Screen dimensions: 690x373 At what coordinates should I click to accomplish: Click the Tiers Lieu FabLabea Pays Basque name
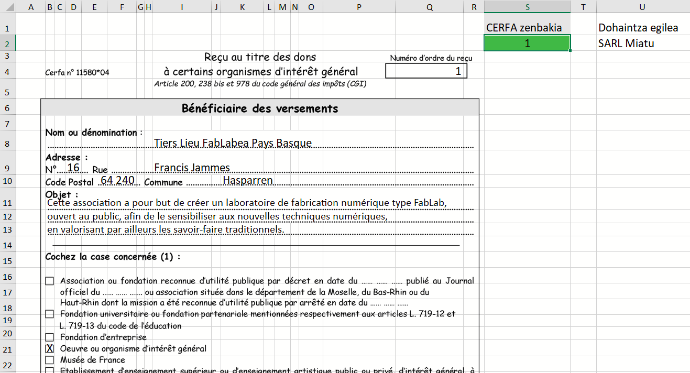tap(233, 143)
